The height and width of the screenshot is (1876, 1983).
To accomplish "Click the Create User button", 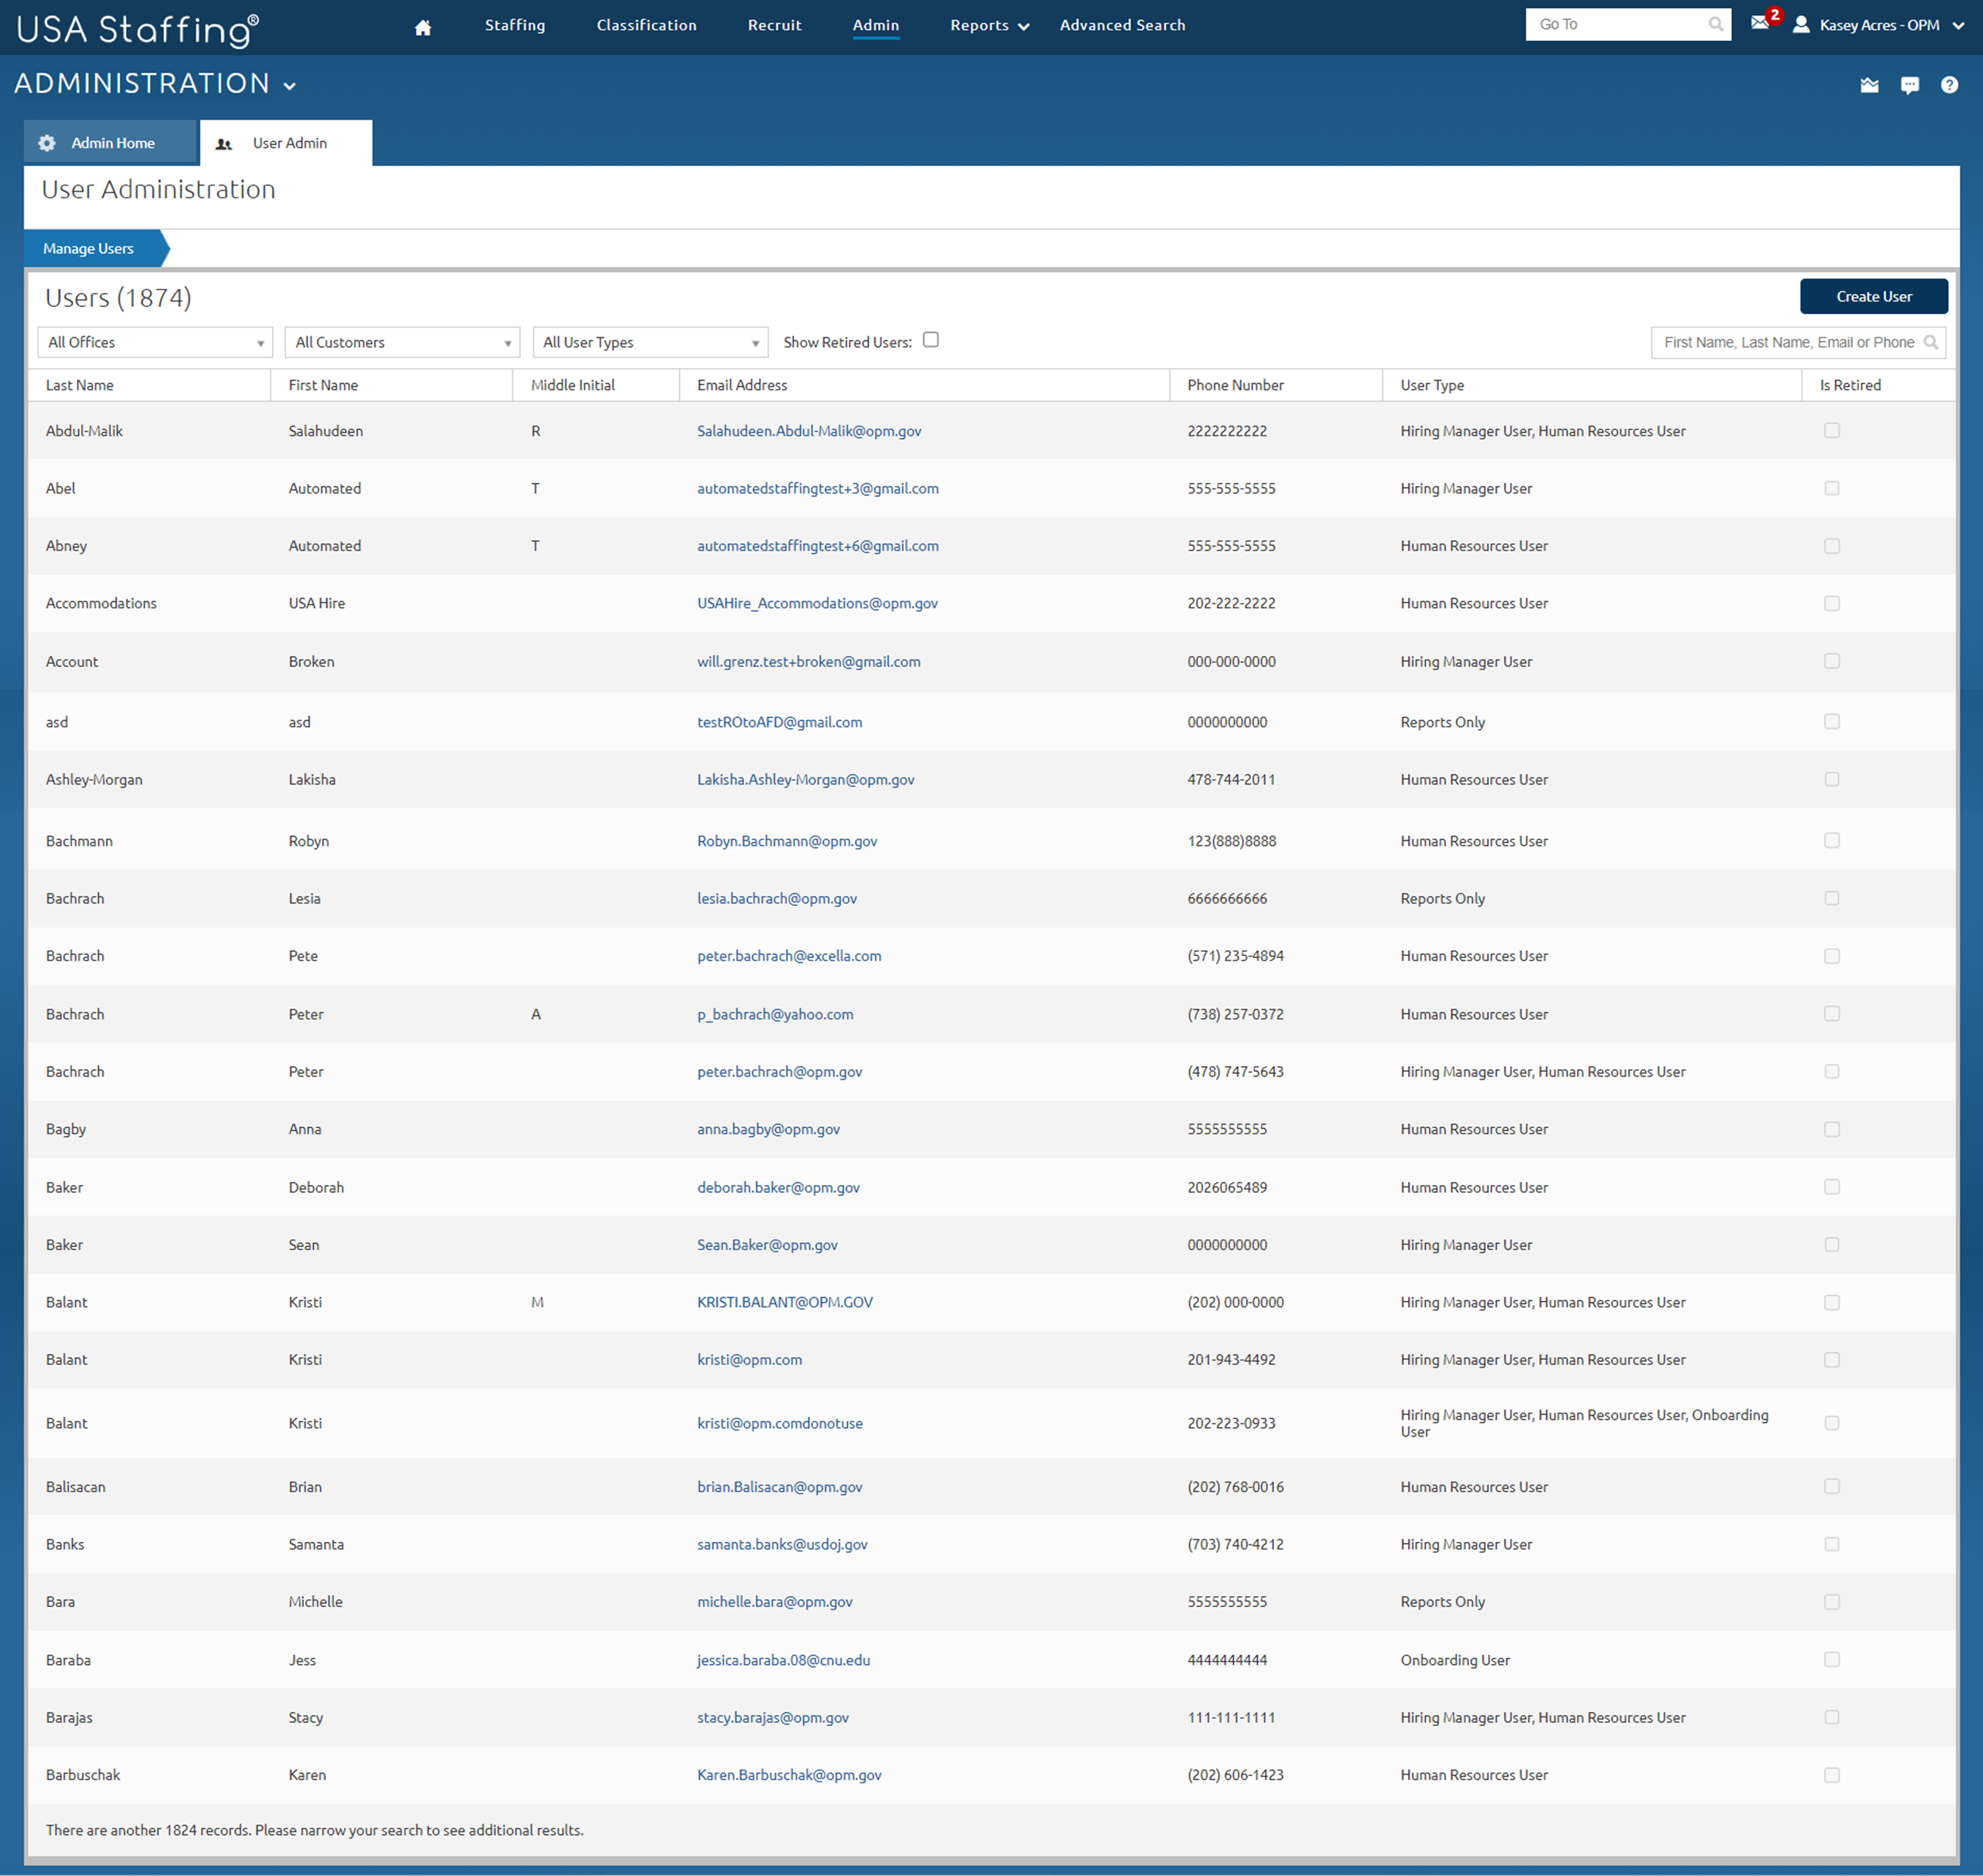I will (1873, 296).
